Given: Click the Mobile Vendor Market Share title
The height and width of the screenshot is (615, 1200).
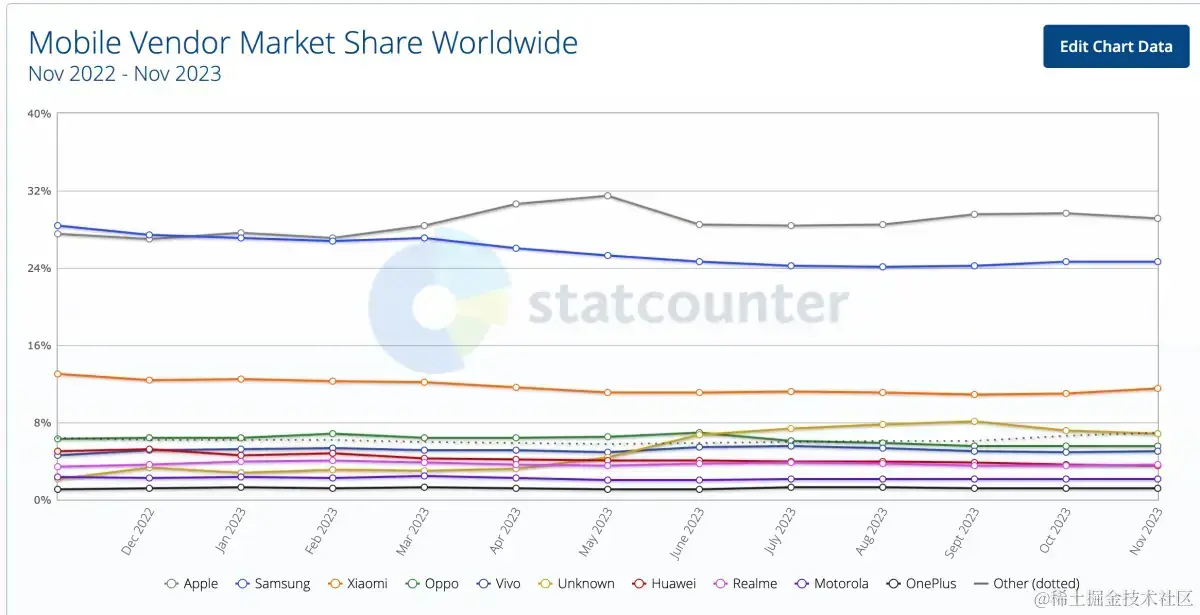Looking at the screenshot, I should 303,43.
